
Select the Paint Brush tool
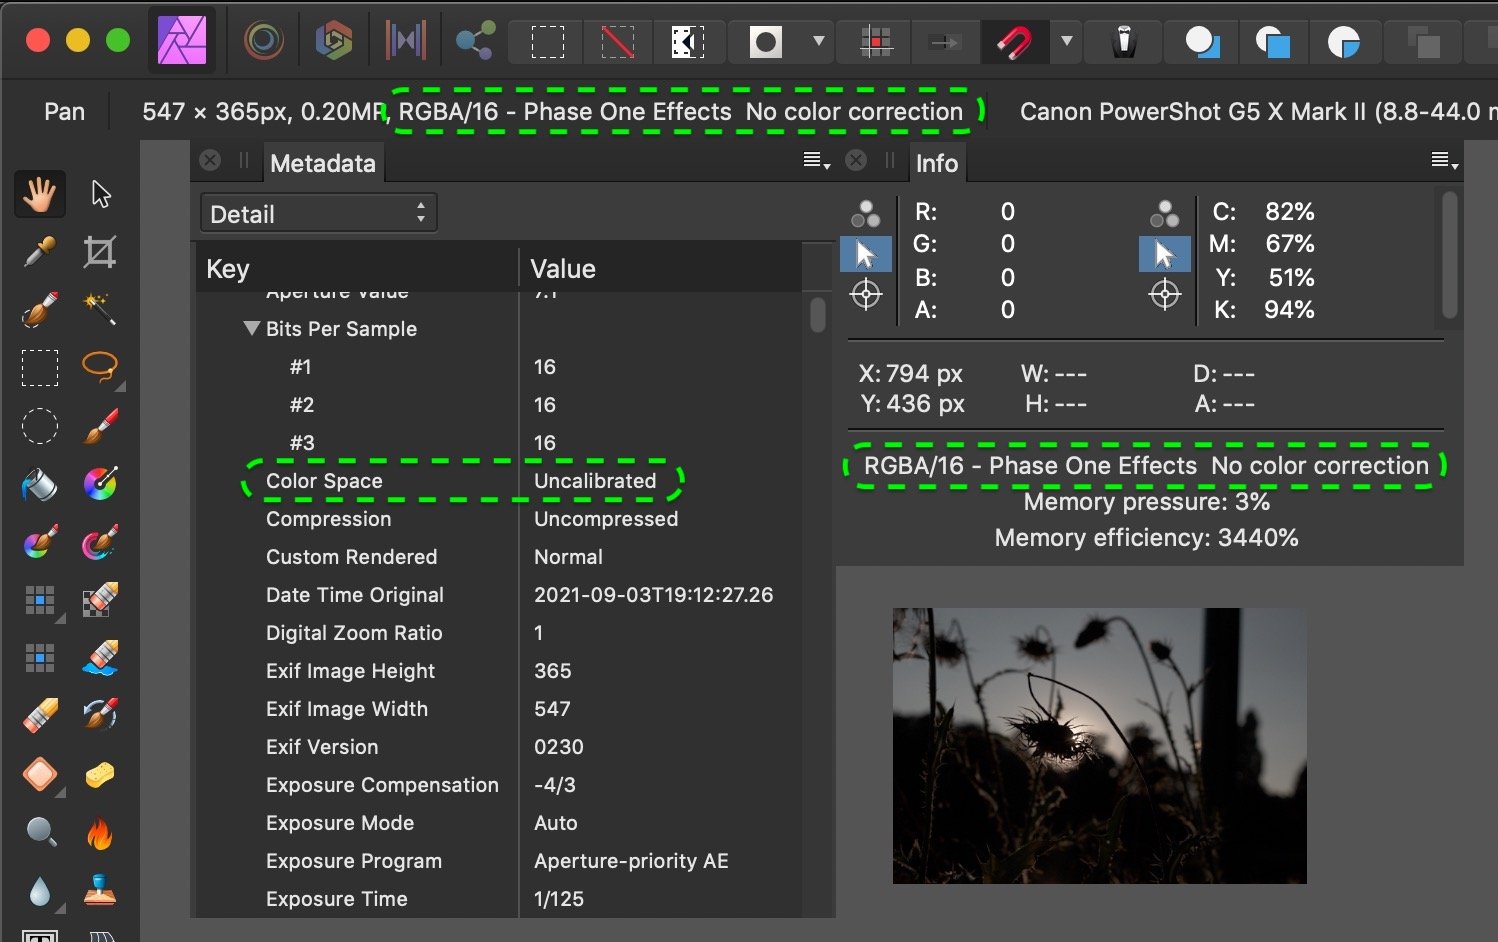(x=100, y=427)
